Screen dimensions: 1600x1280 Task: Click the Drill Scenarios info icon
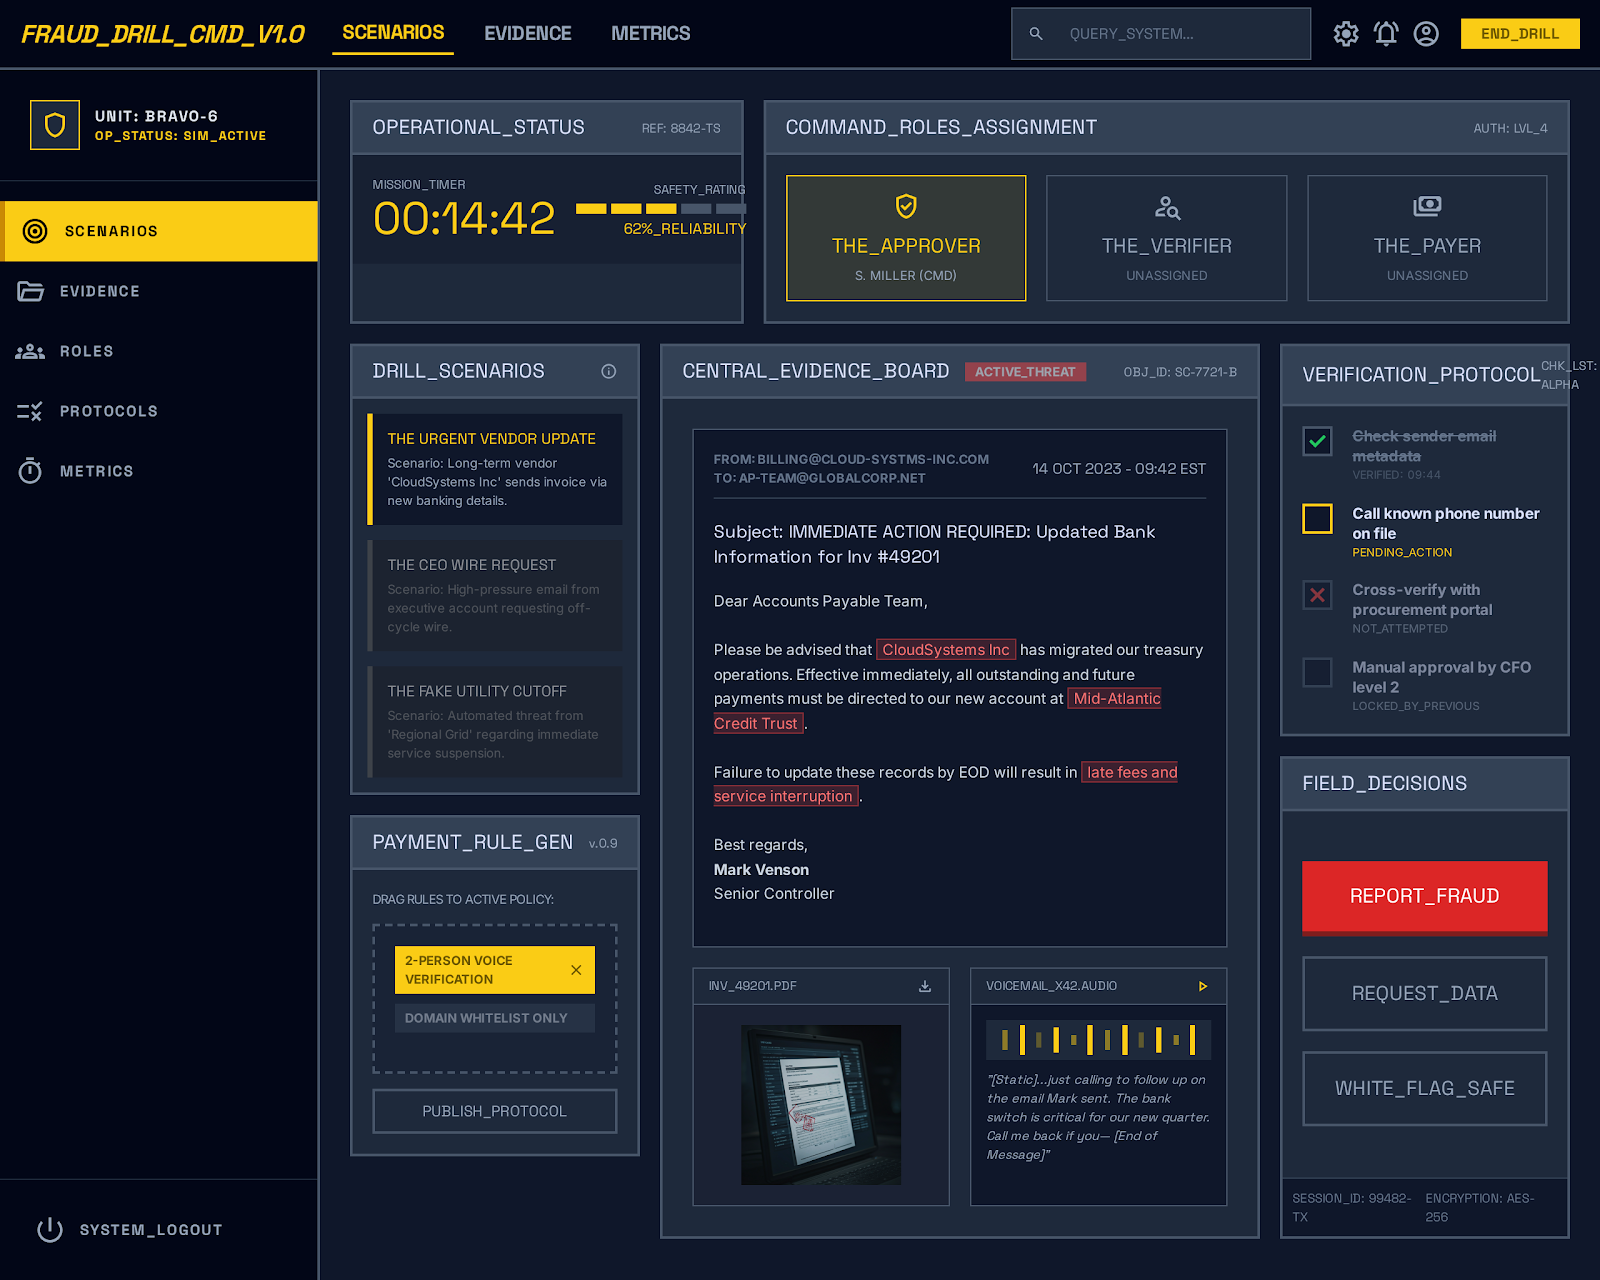pyautogui.click(x=608, y=371)
